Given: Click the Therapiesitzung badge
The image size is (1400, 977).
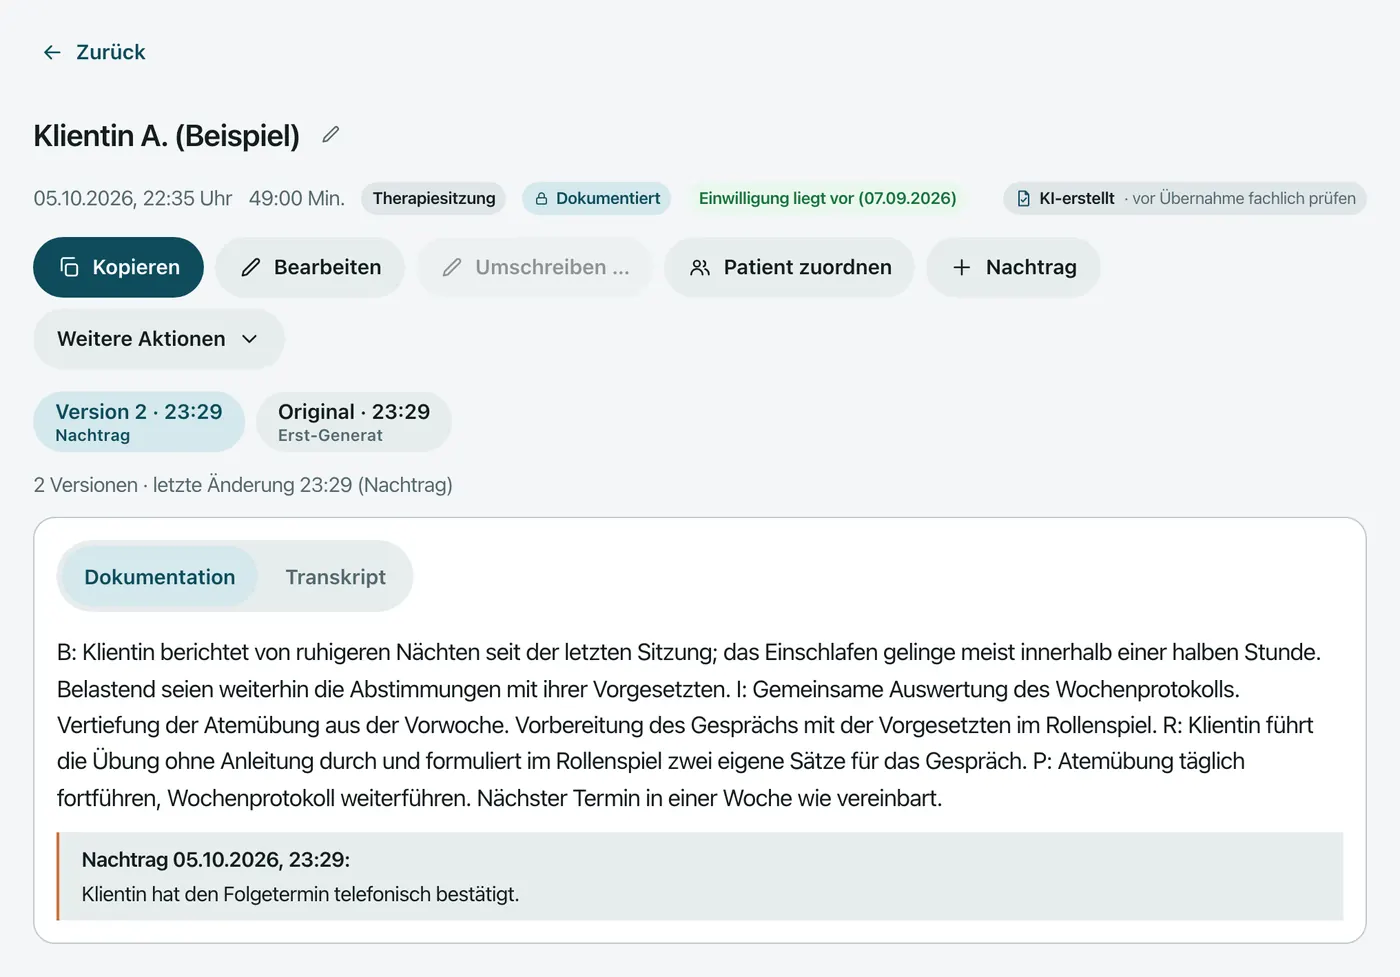Looking at the screenshot, I should coord(434,198).
